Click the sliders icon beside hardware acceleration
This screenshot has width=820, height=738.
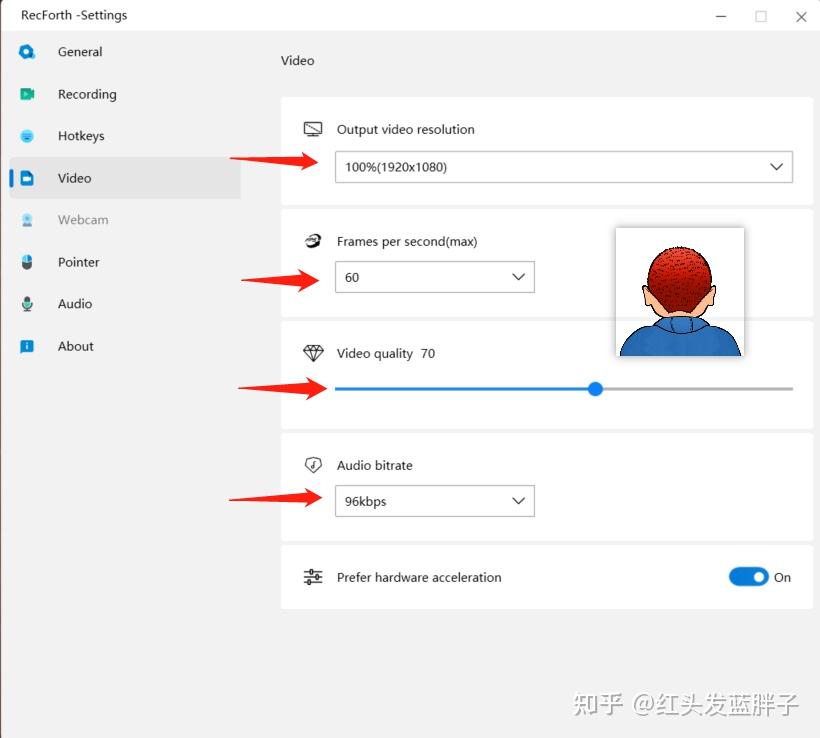pos(313,577)
